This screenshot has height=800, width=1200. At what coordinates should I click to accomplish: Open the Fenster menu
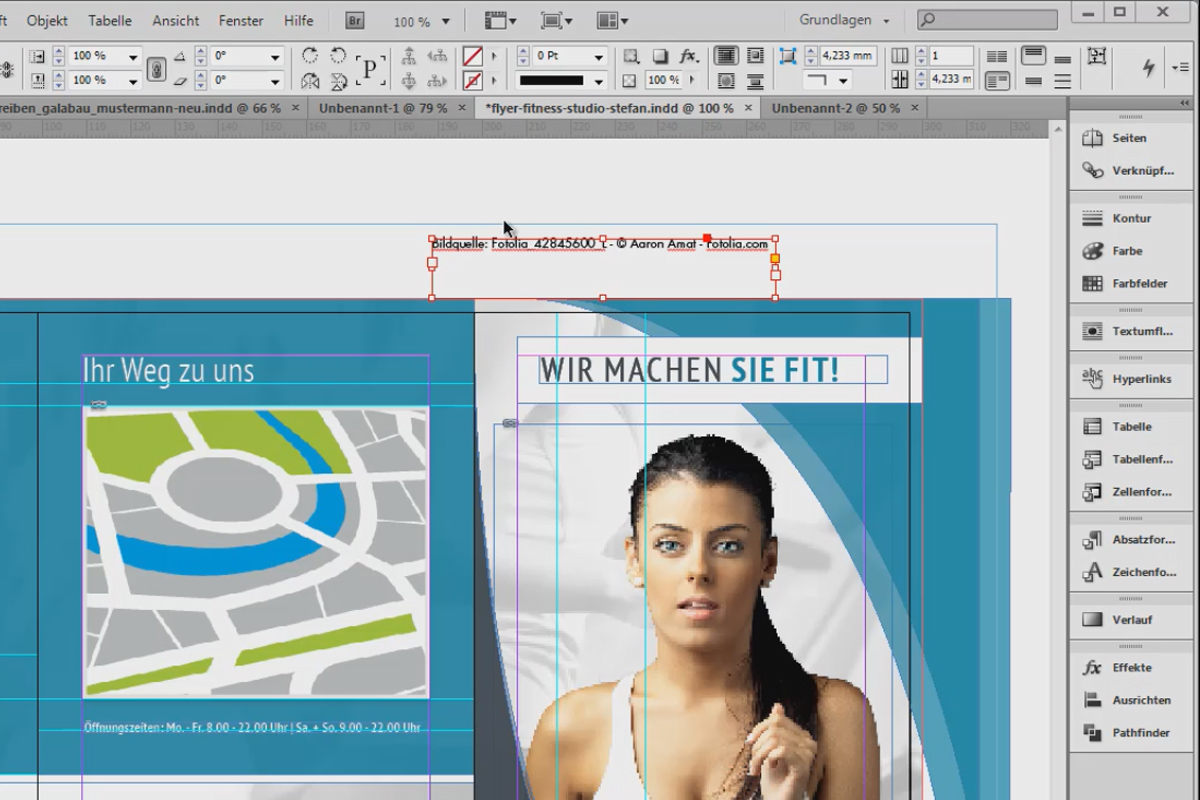coord(241,20)
